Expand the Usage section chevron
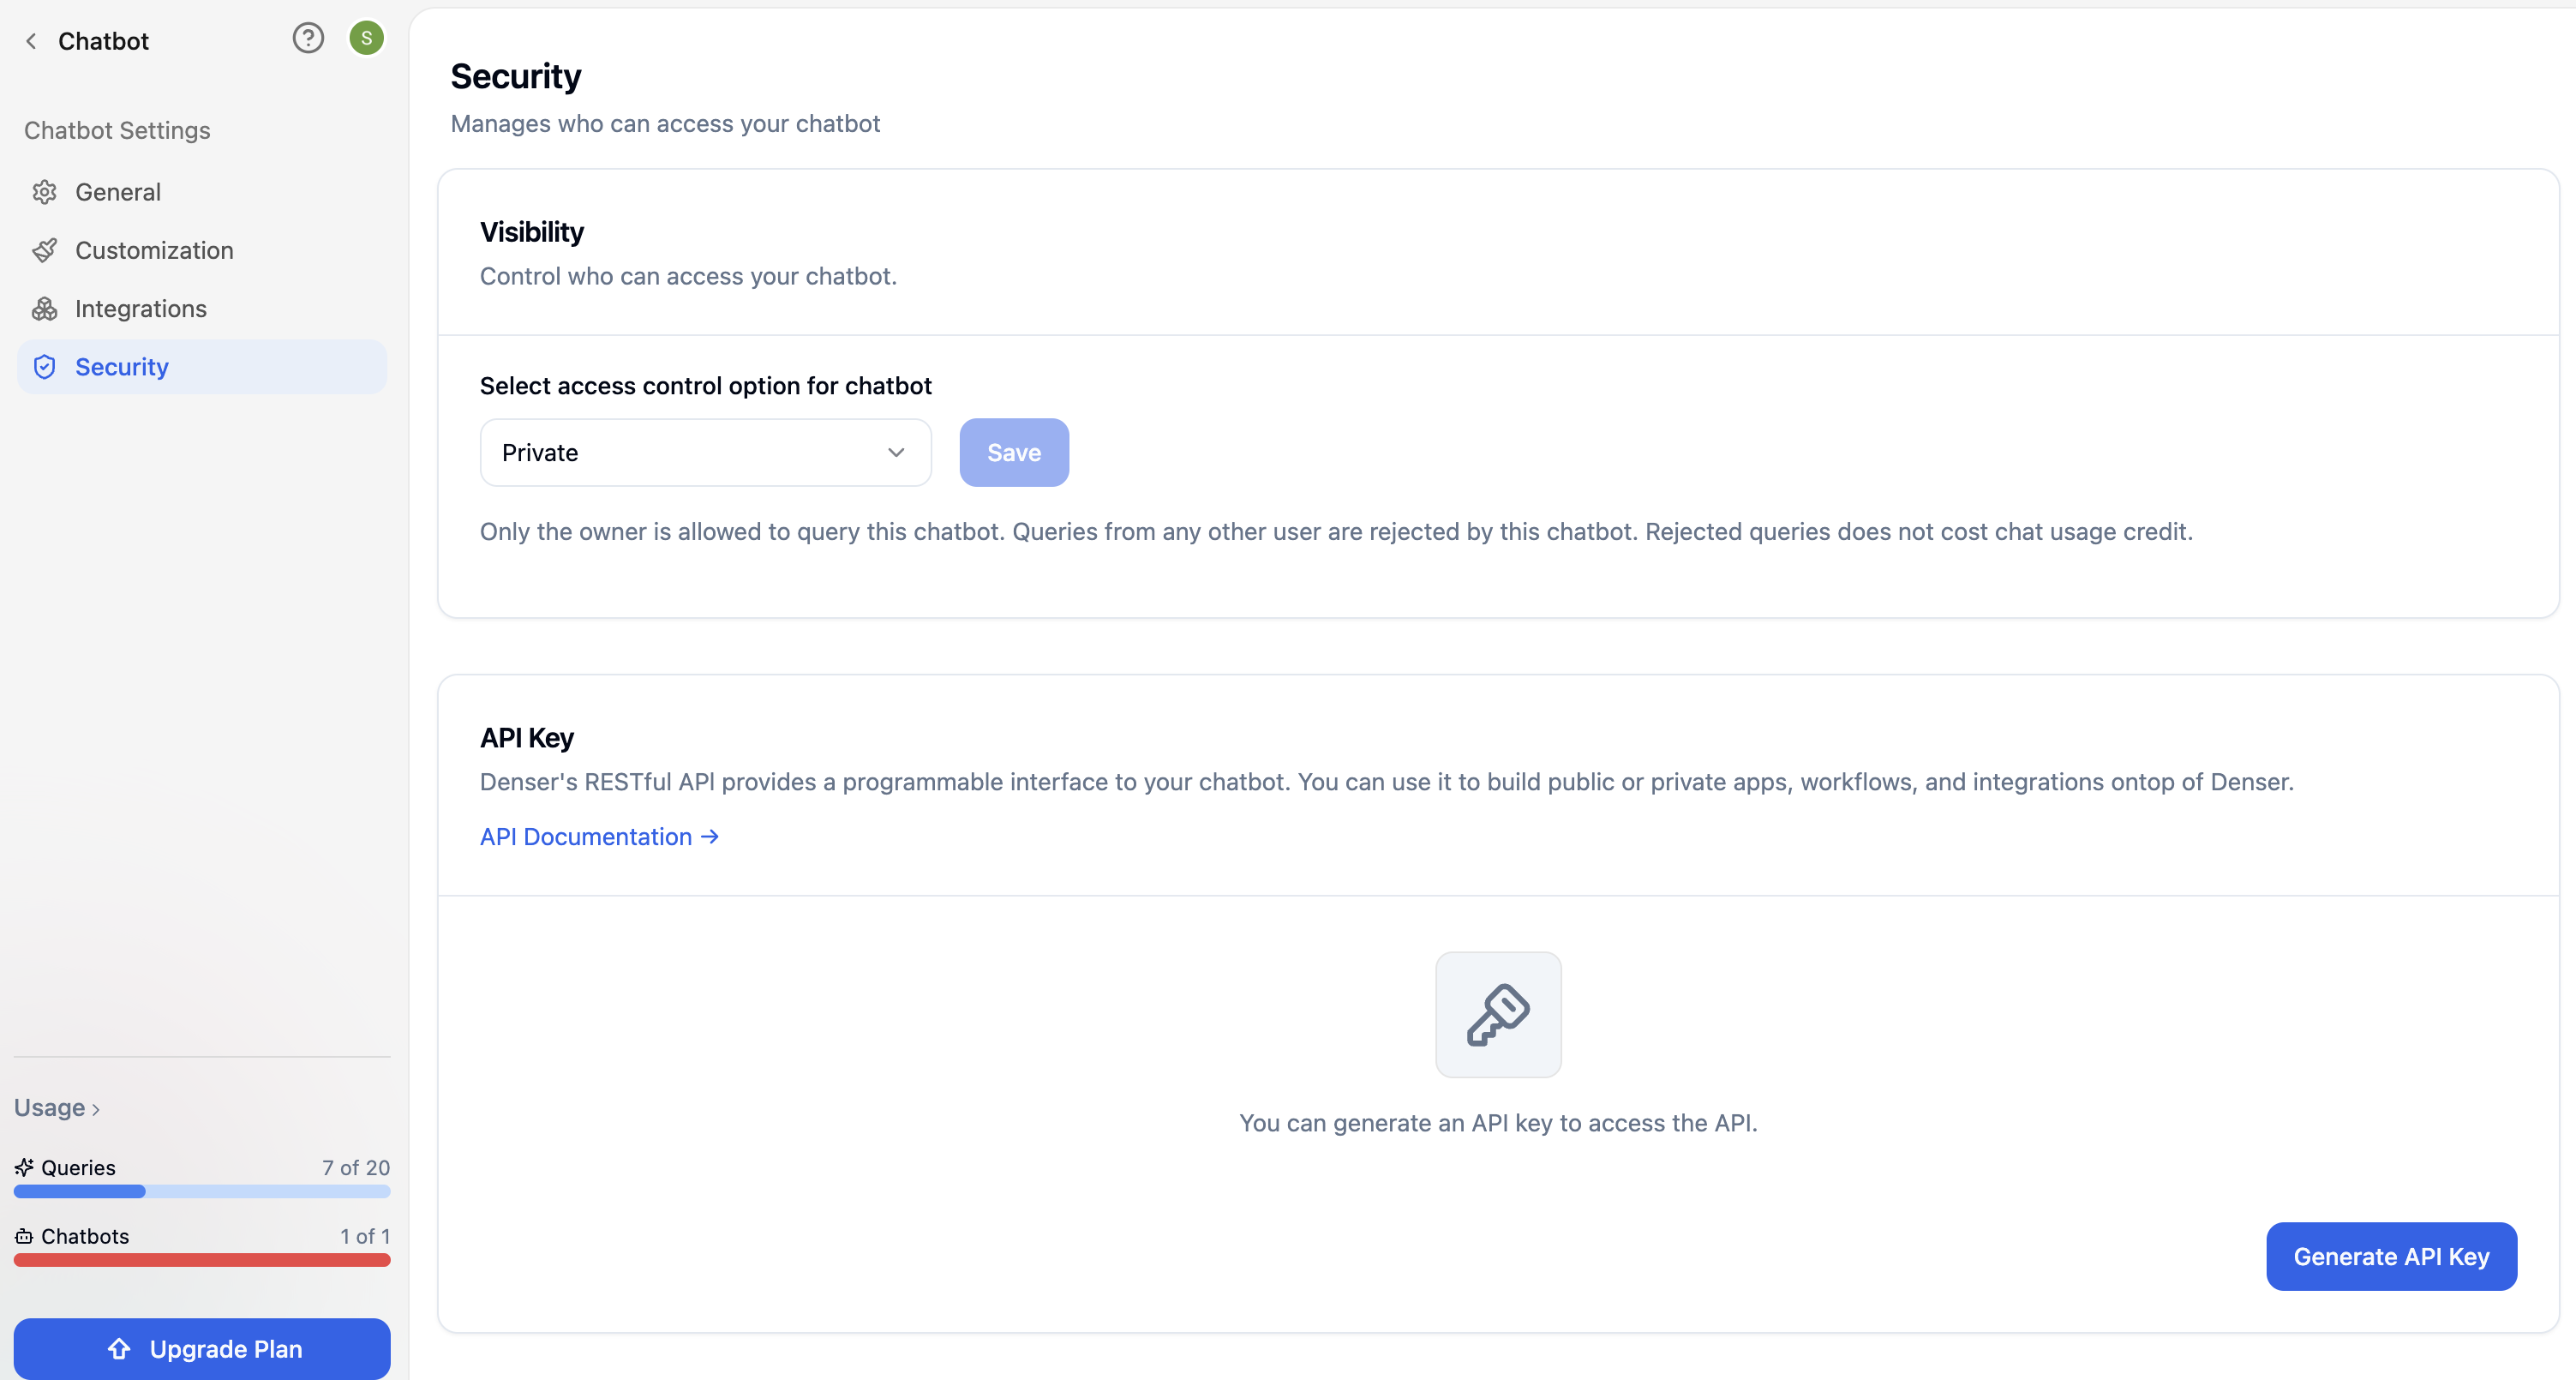Screen dimensions: 2576x1380 click(95, 1107)
